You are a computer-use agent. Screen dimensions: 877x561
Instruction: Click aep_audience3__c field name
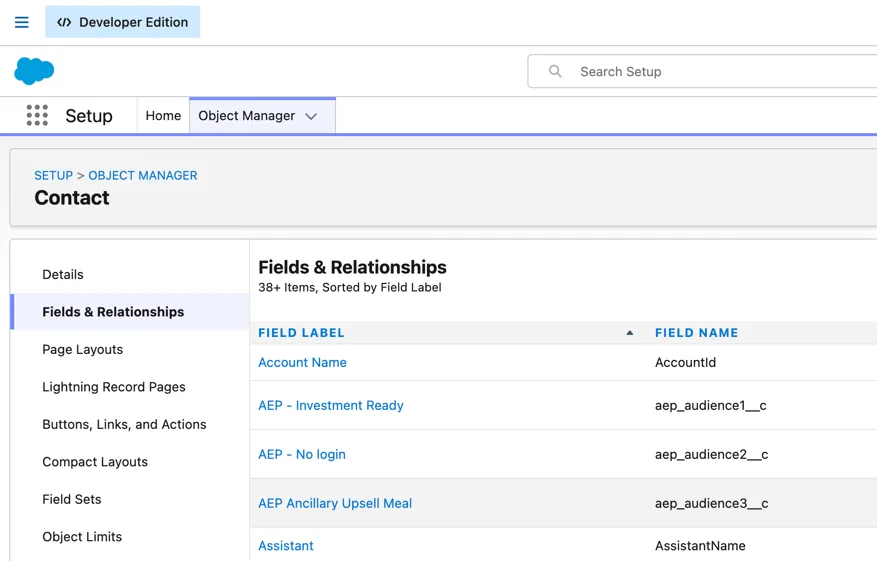tap(711, 503)
